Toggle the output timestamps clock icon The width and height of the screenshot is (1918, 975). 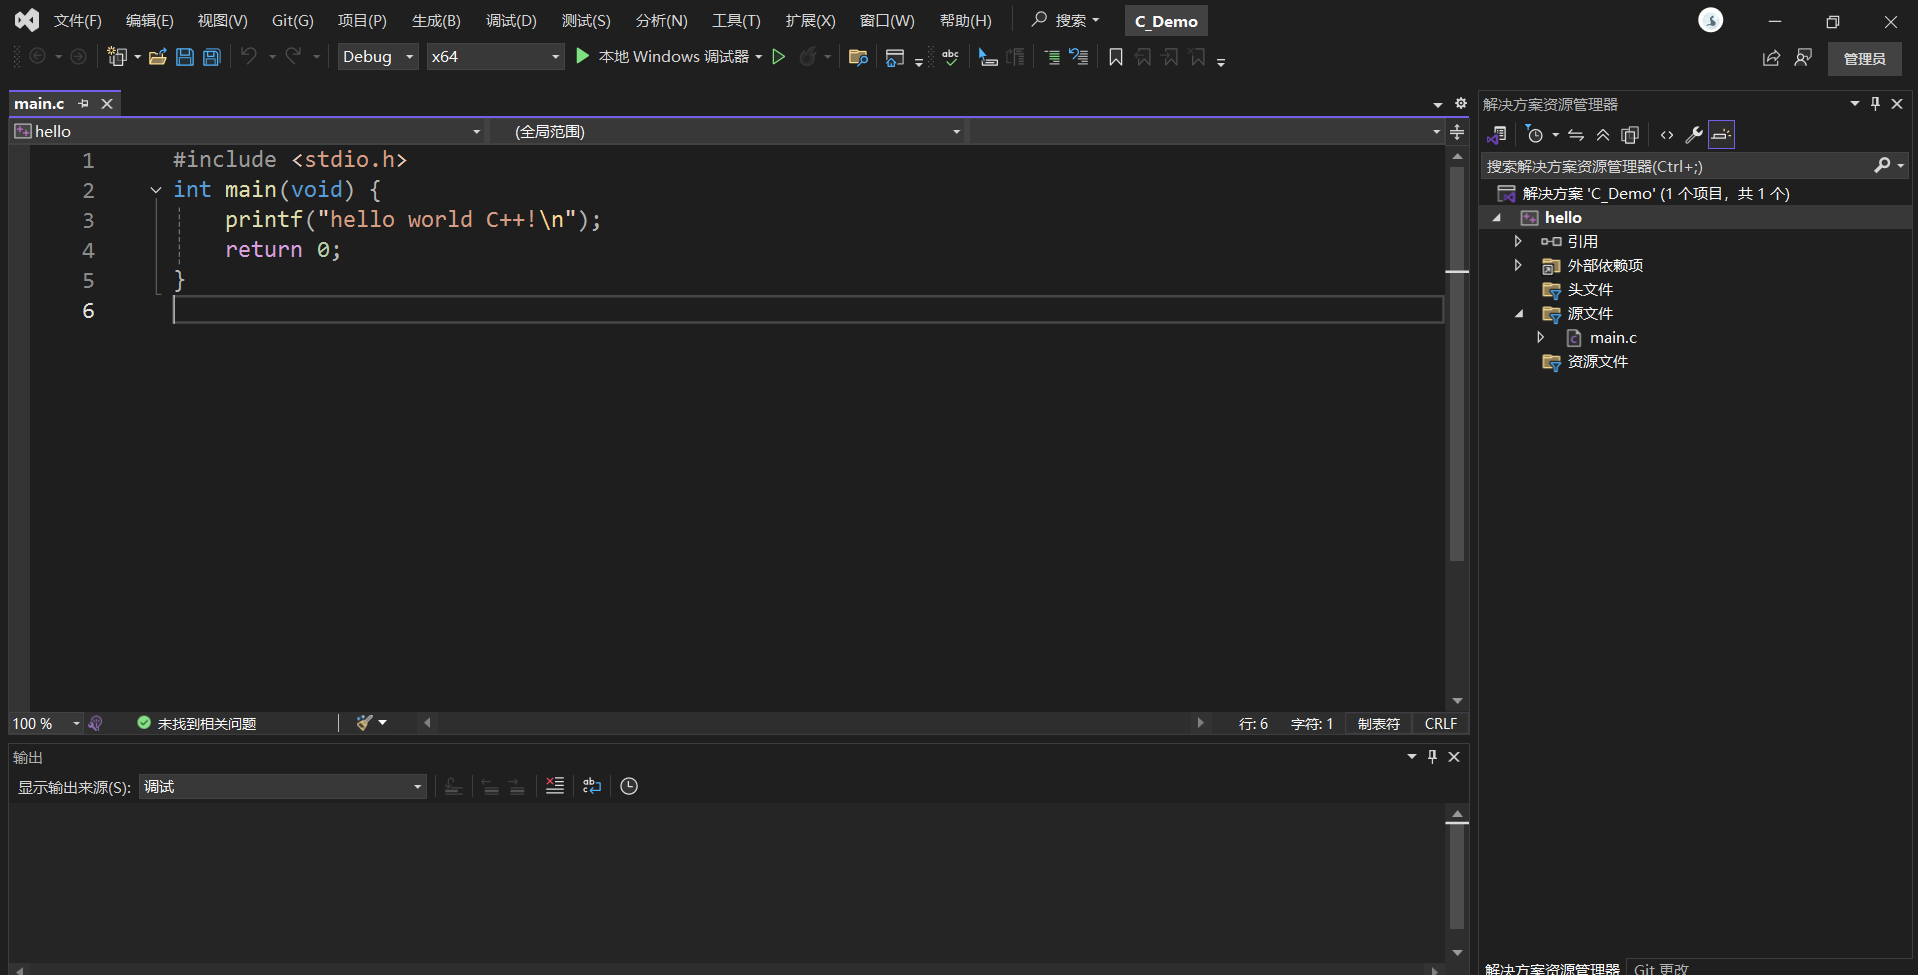pos(629,786)
